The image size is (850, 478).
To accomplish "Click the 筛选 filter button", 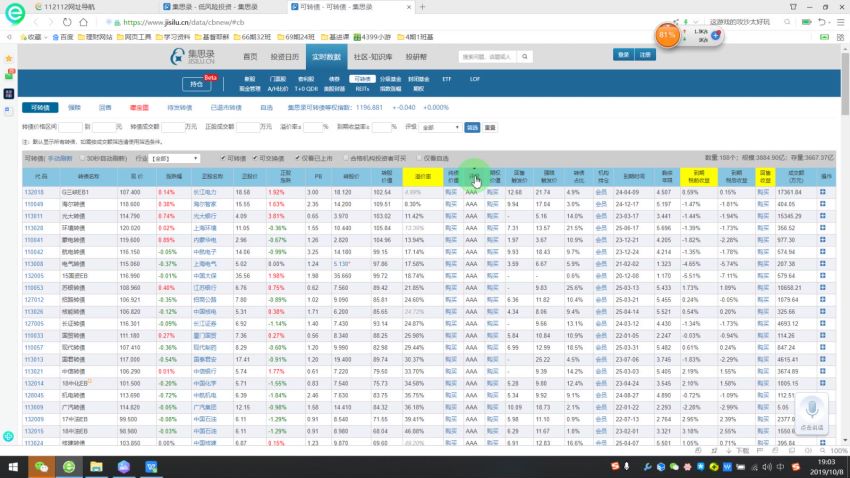I will (472, 127).
